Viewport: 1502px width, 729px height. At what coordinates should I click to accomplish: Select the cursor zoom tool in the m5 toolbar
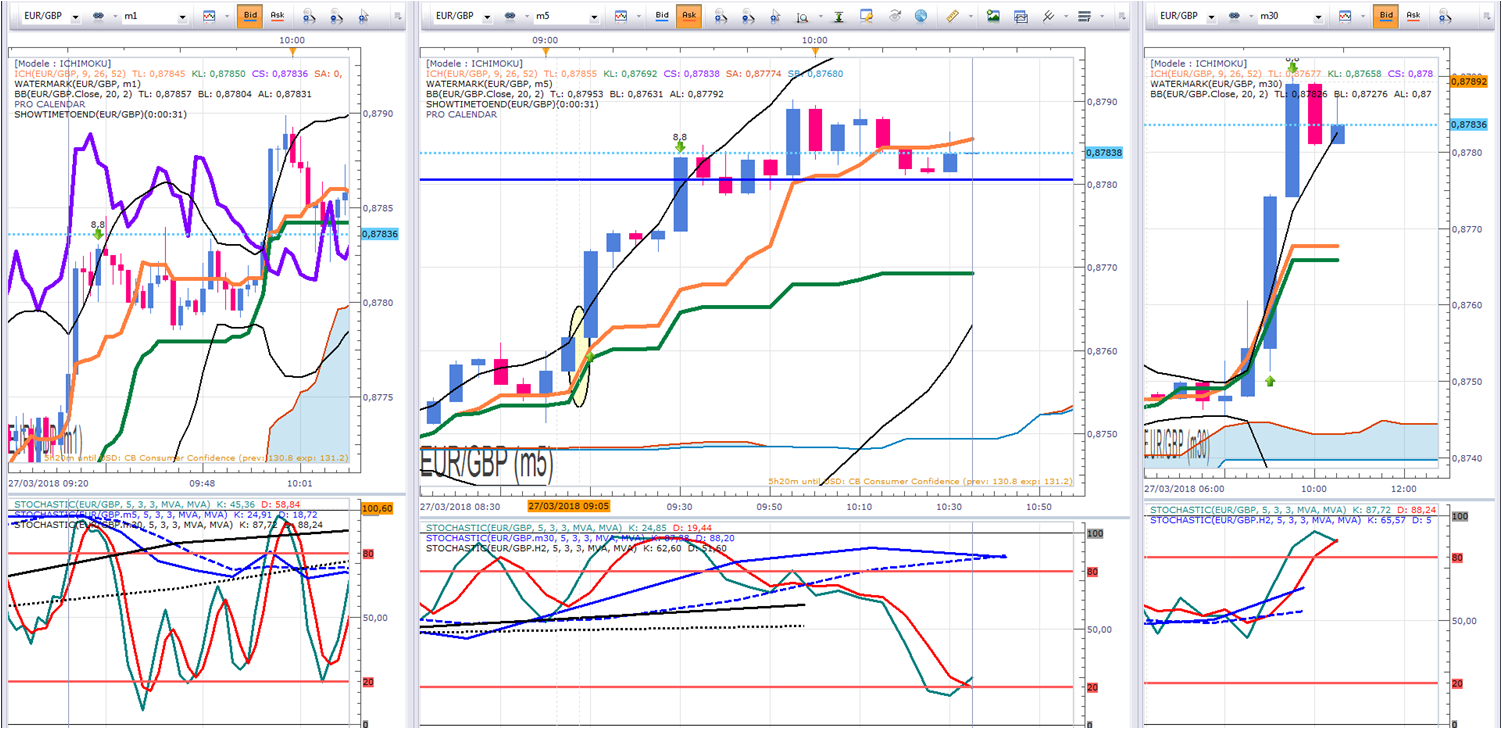coord(777,16)
